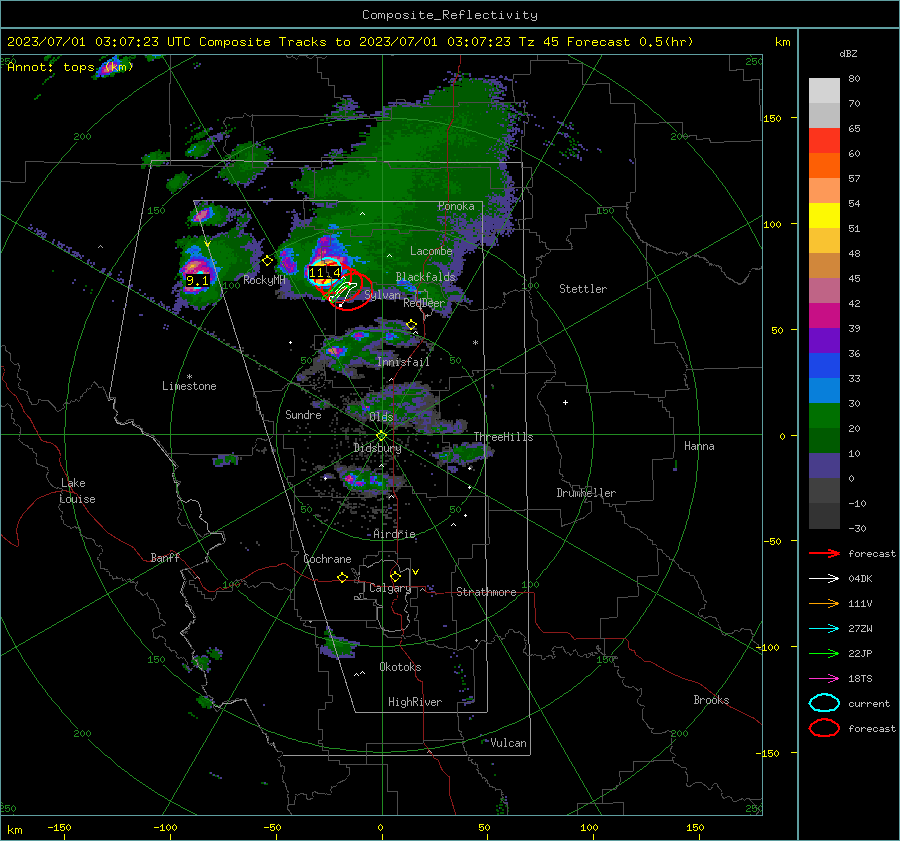
Task: Click the Stettler label
Action: click(x=583, y=289)
